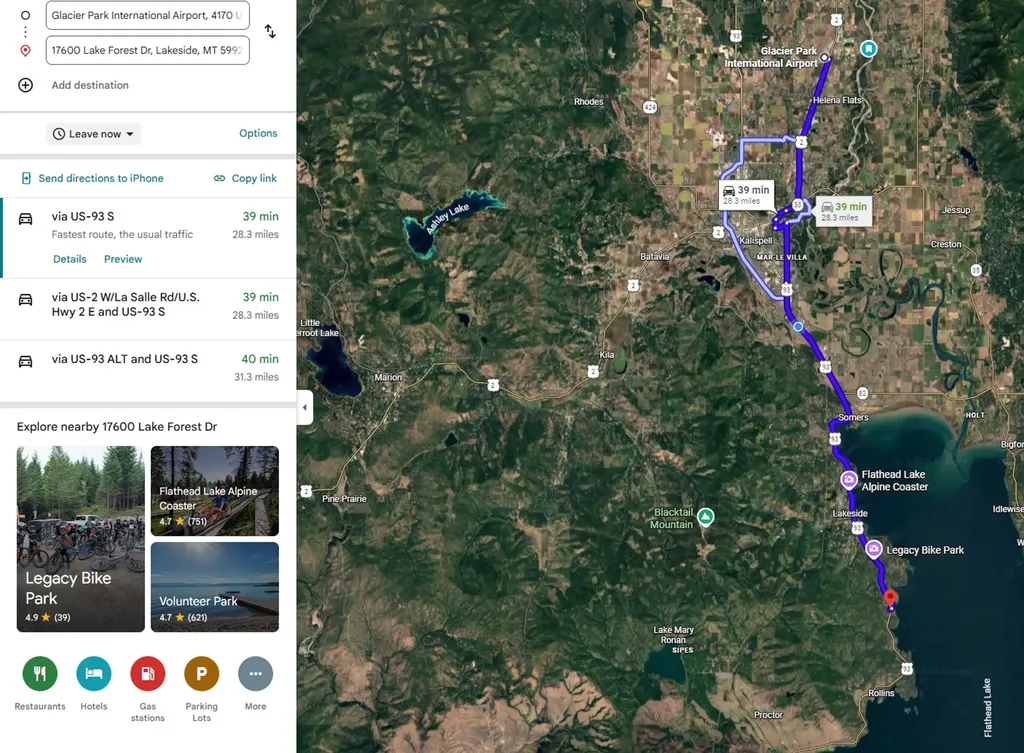The width and height of the screenshot is (1024, 753).
Task: Click the link icon beside Copy link
Action: pos(219,178)
